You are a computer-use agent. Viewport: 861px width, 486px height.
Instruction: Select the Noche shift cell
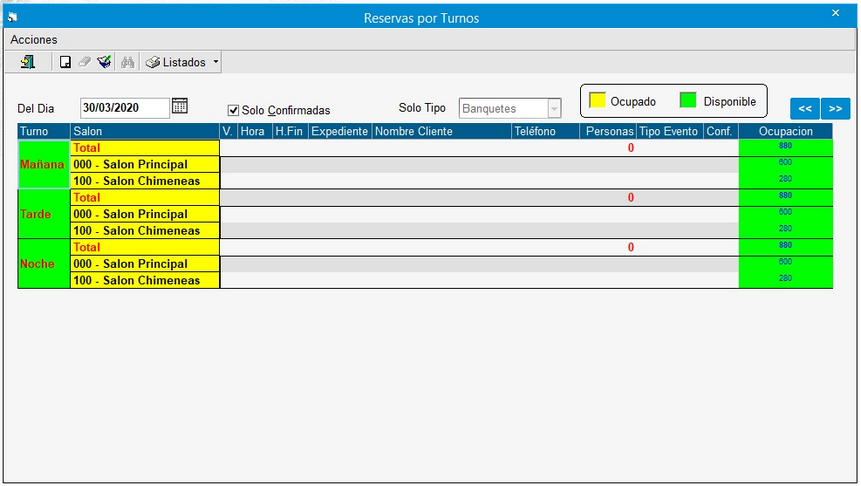44,264
